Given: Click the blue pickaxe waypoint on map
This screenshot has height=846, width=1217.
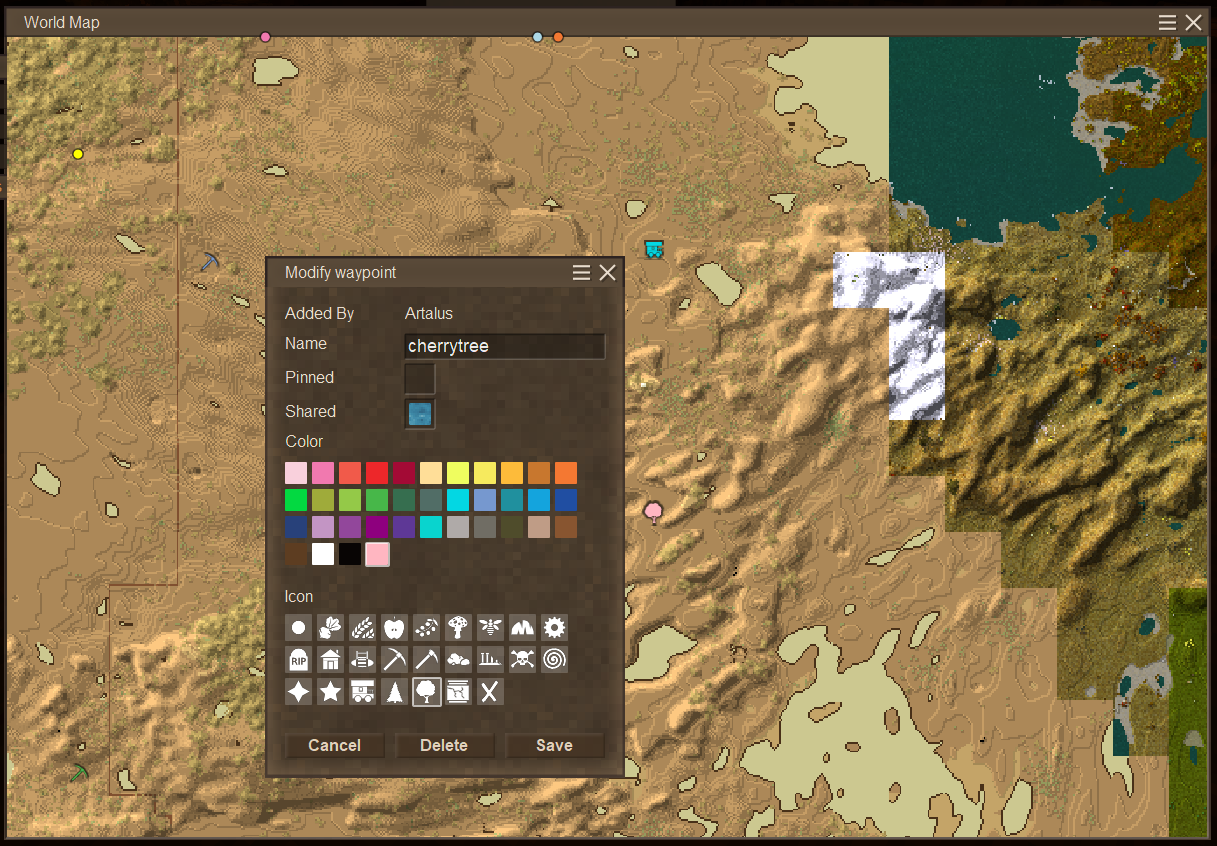Looking at the screenshot, I should coord(209,261).
